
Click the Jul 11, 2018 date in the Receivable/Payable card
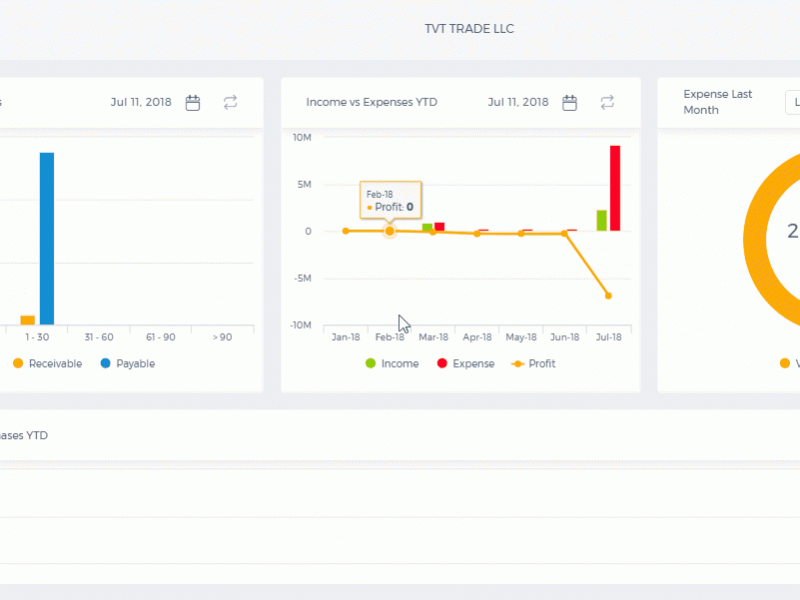pos(141,102)
